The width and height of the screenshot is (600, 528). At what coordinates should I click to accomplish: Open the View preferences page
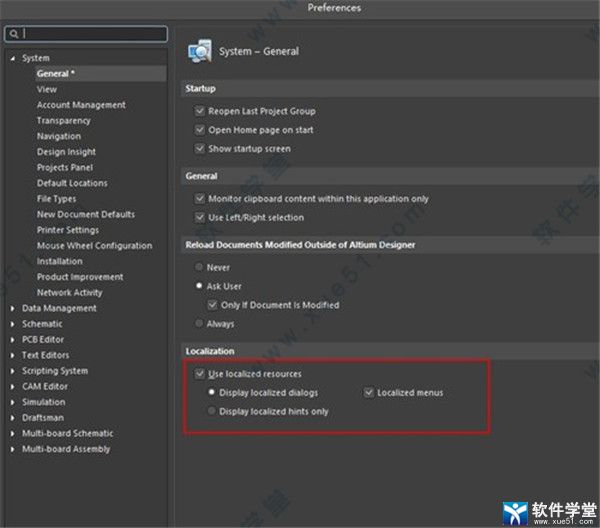coord(47,90)
